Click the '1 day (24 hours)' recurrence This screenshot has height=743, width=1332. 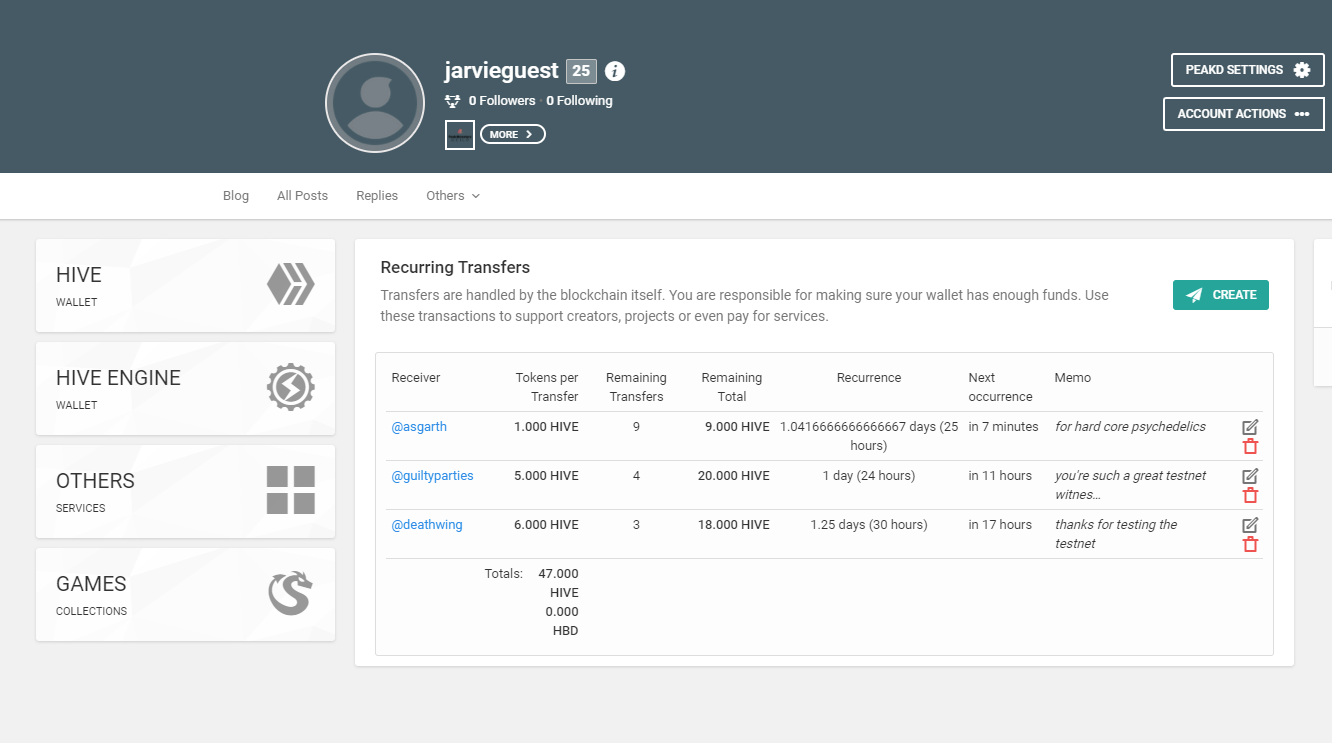[x=869, y=476]
